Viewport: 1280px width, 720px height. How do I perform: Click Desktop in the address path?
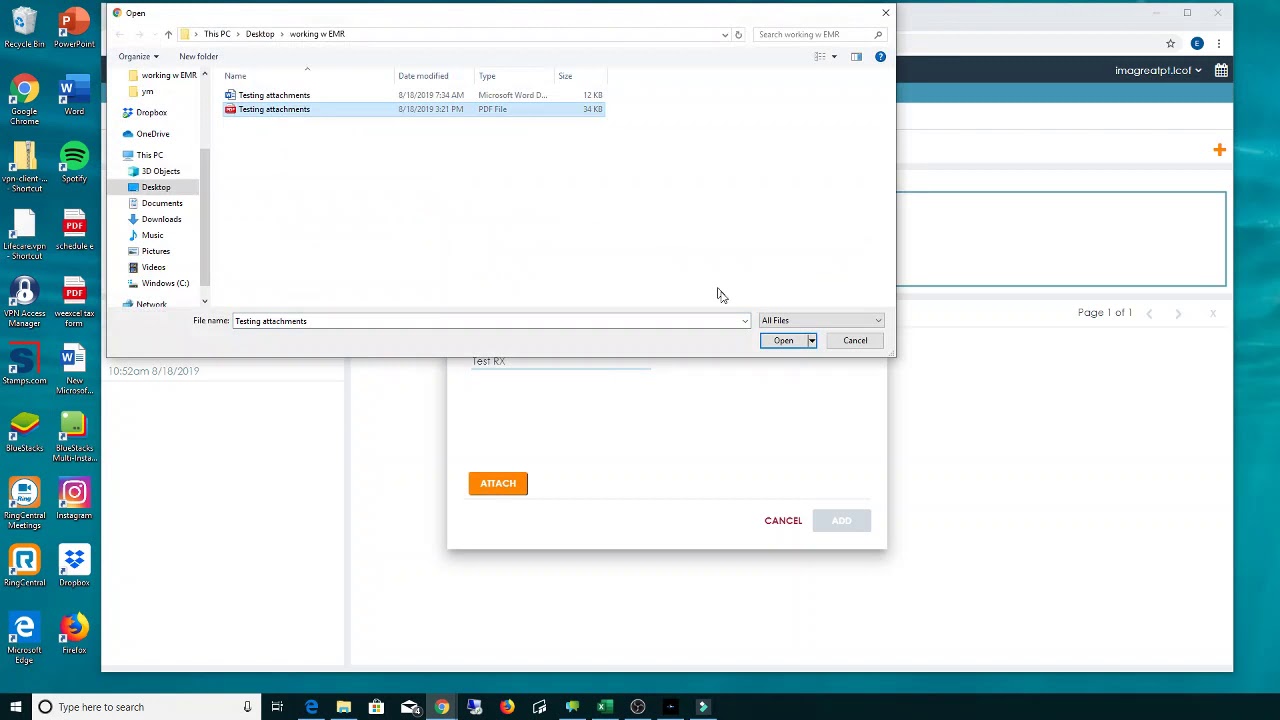[x=260, y=34]
